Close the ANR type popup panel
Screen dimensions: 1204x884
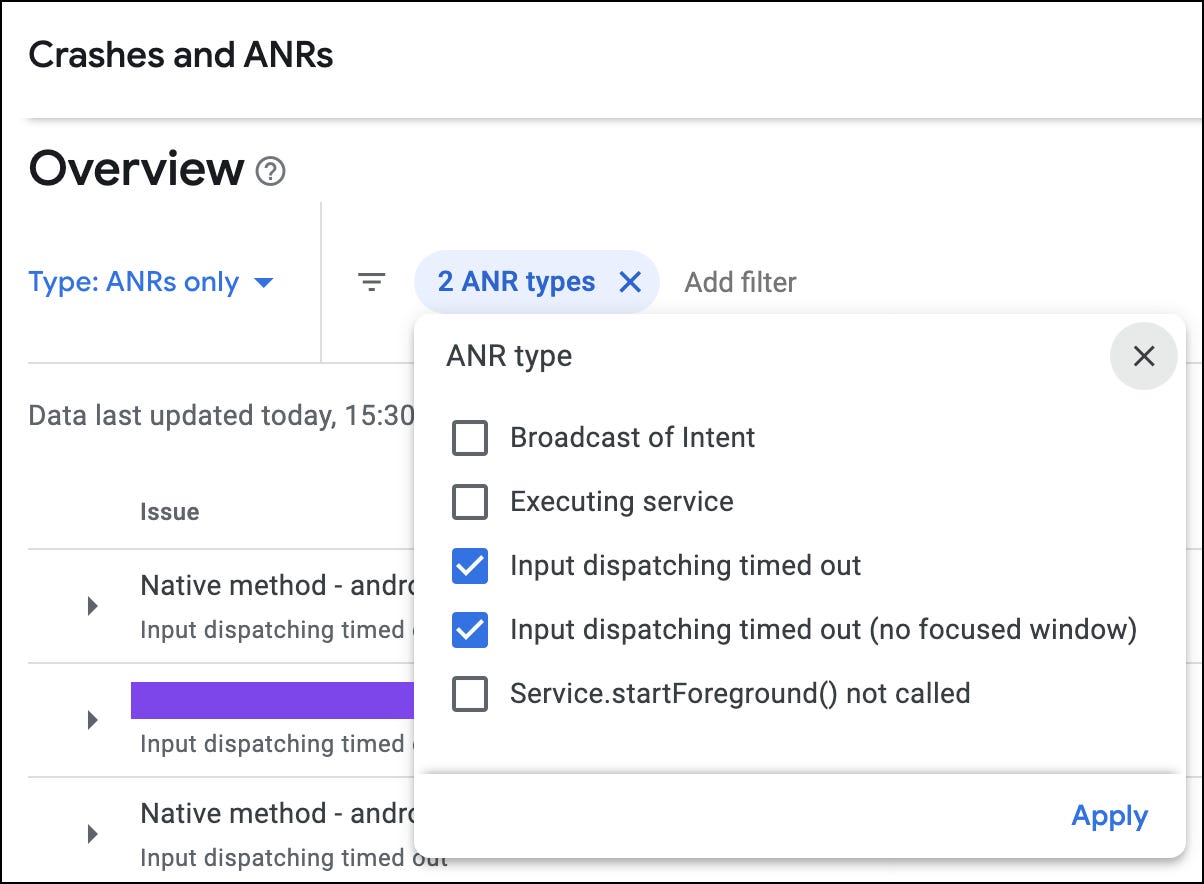1143,356
